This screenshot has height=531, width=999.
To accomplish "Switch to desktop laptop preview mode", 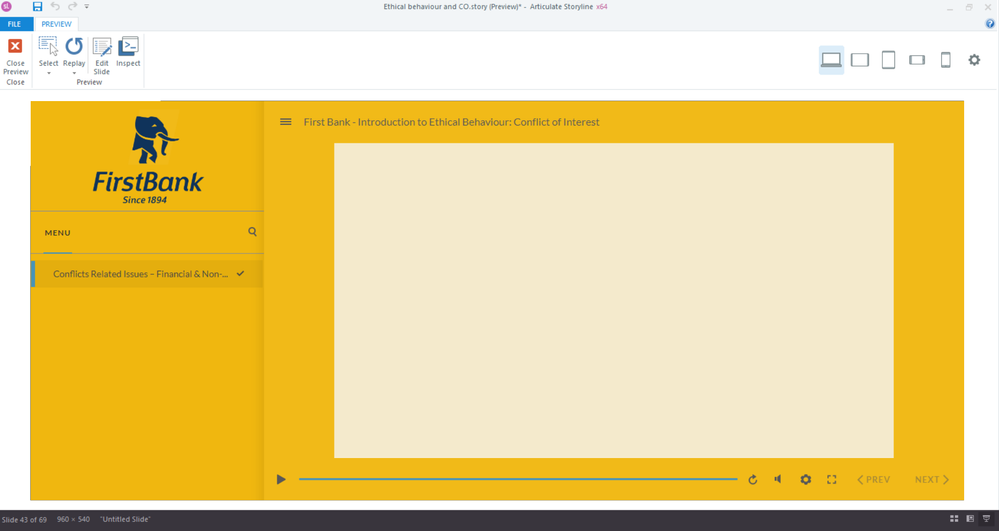I will tap(831, 60).
